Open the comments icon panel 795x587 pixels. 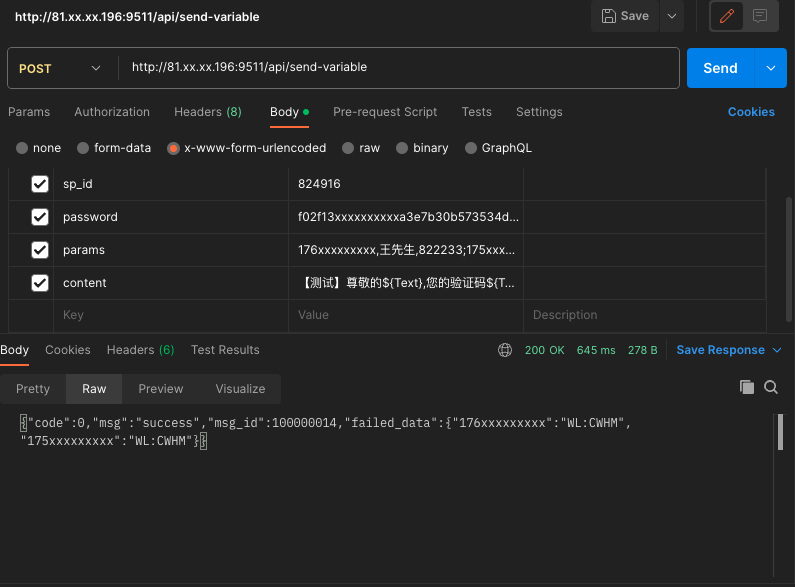(760, 16)
